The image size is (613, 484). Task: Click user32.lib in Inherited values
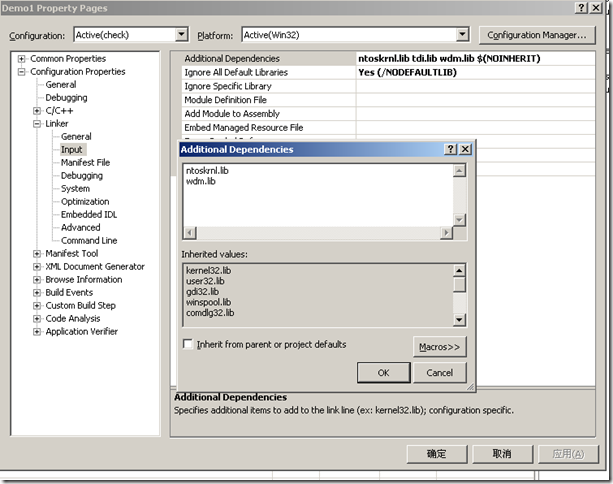pos(205,281)
